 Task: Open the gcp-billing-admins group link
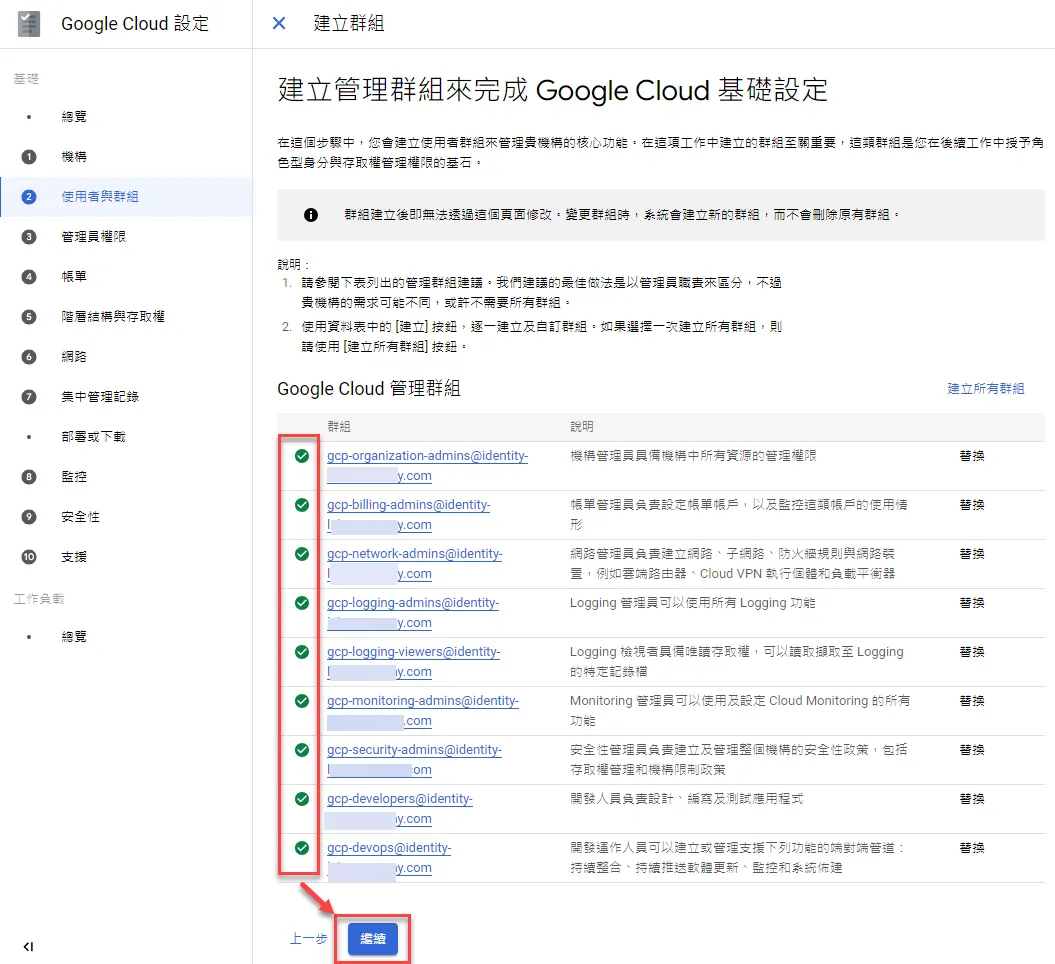click(408, 515)
